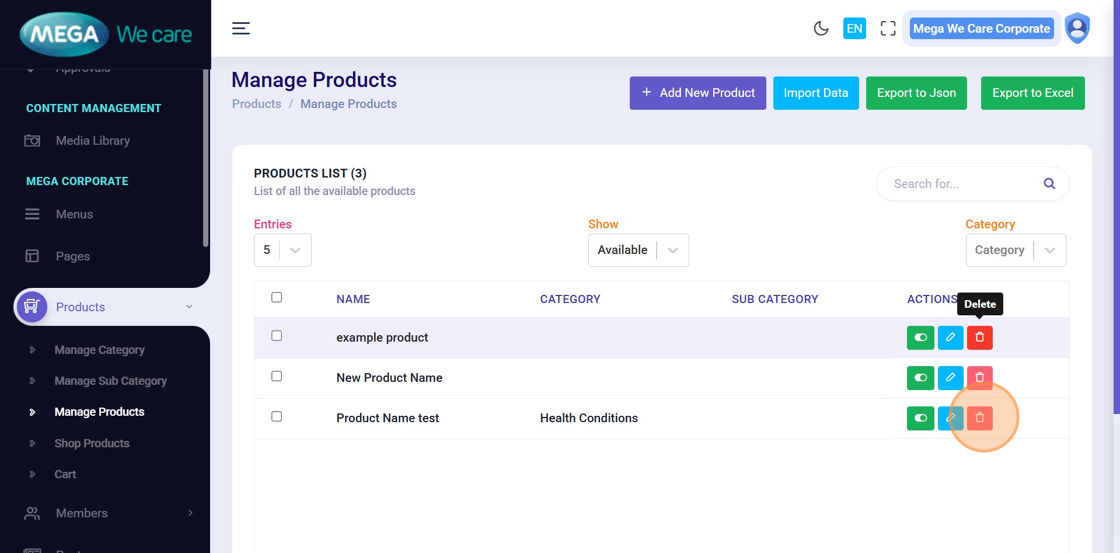Click the hamburger menu toggle icon
Screen dimensions: 1120x553
(x=241, y=28)
